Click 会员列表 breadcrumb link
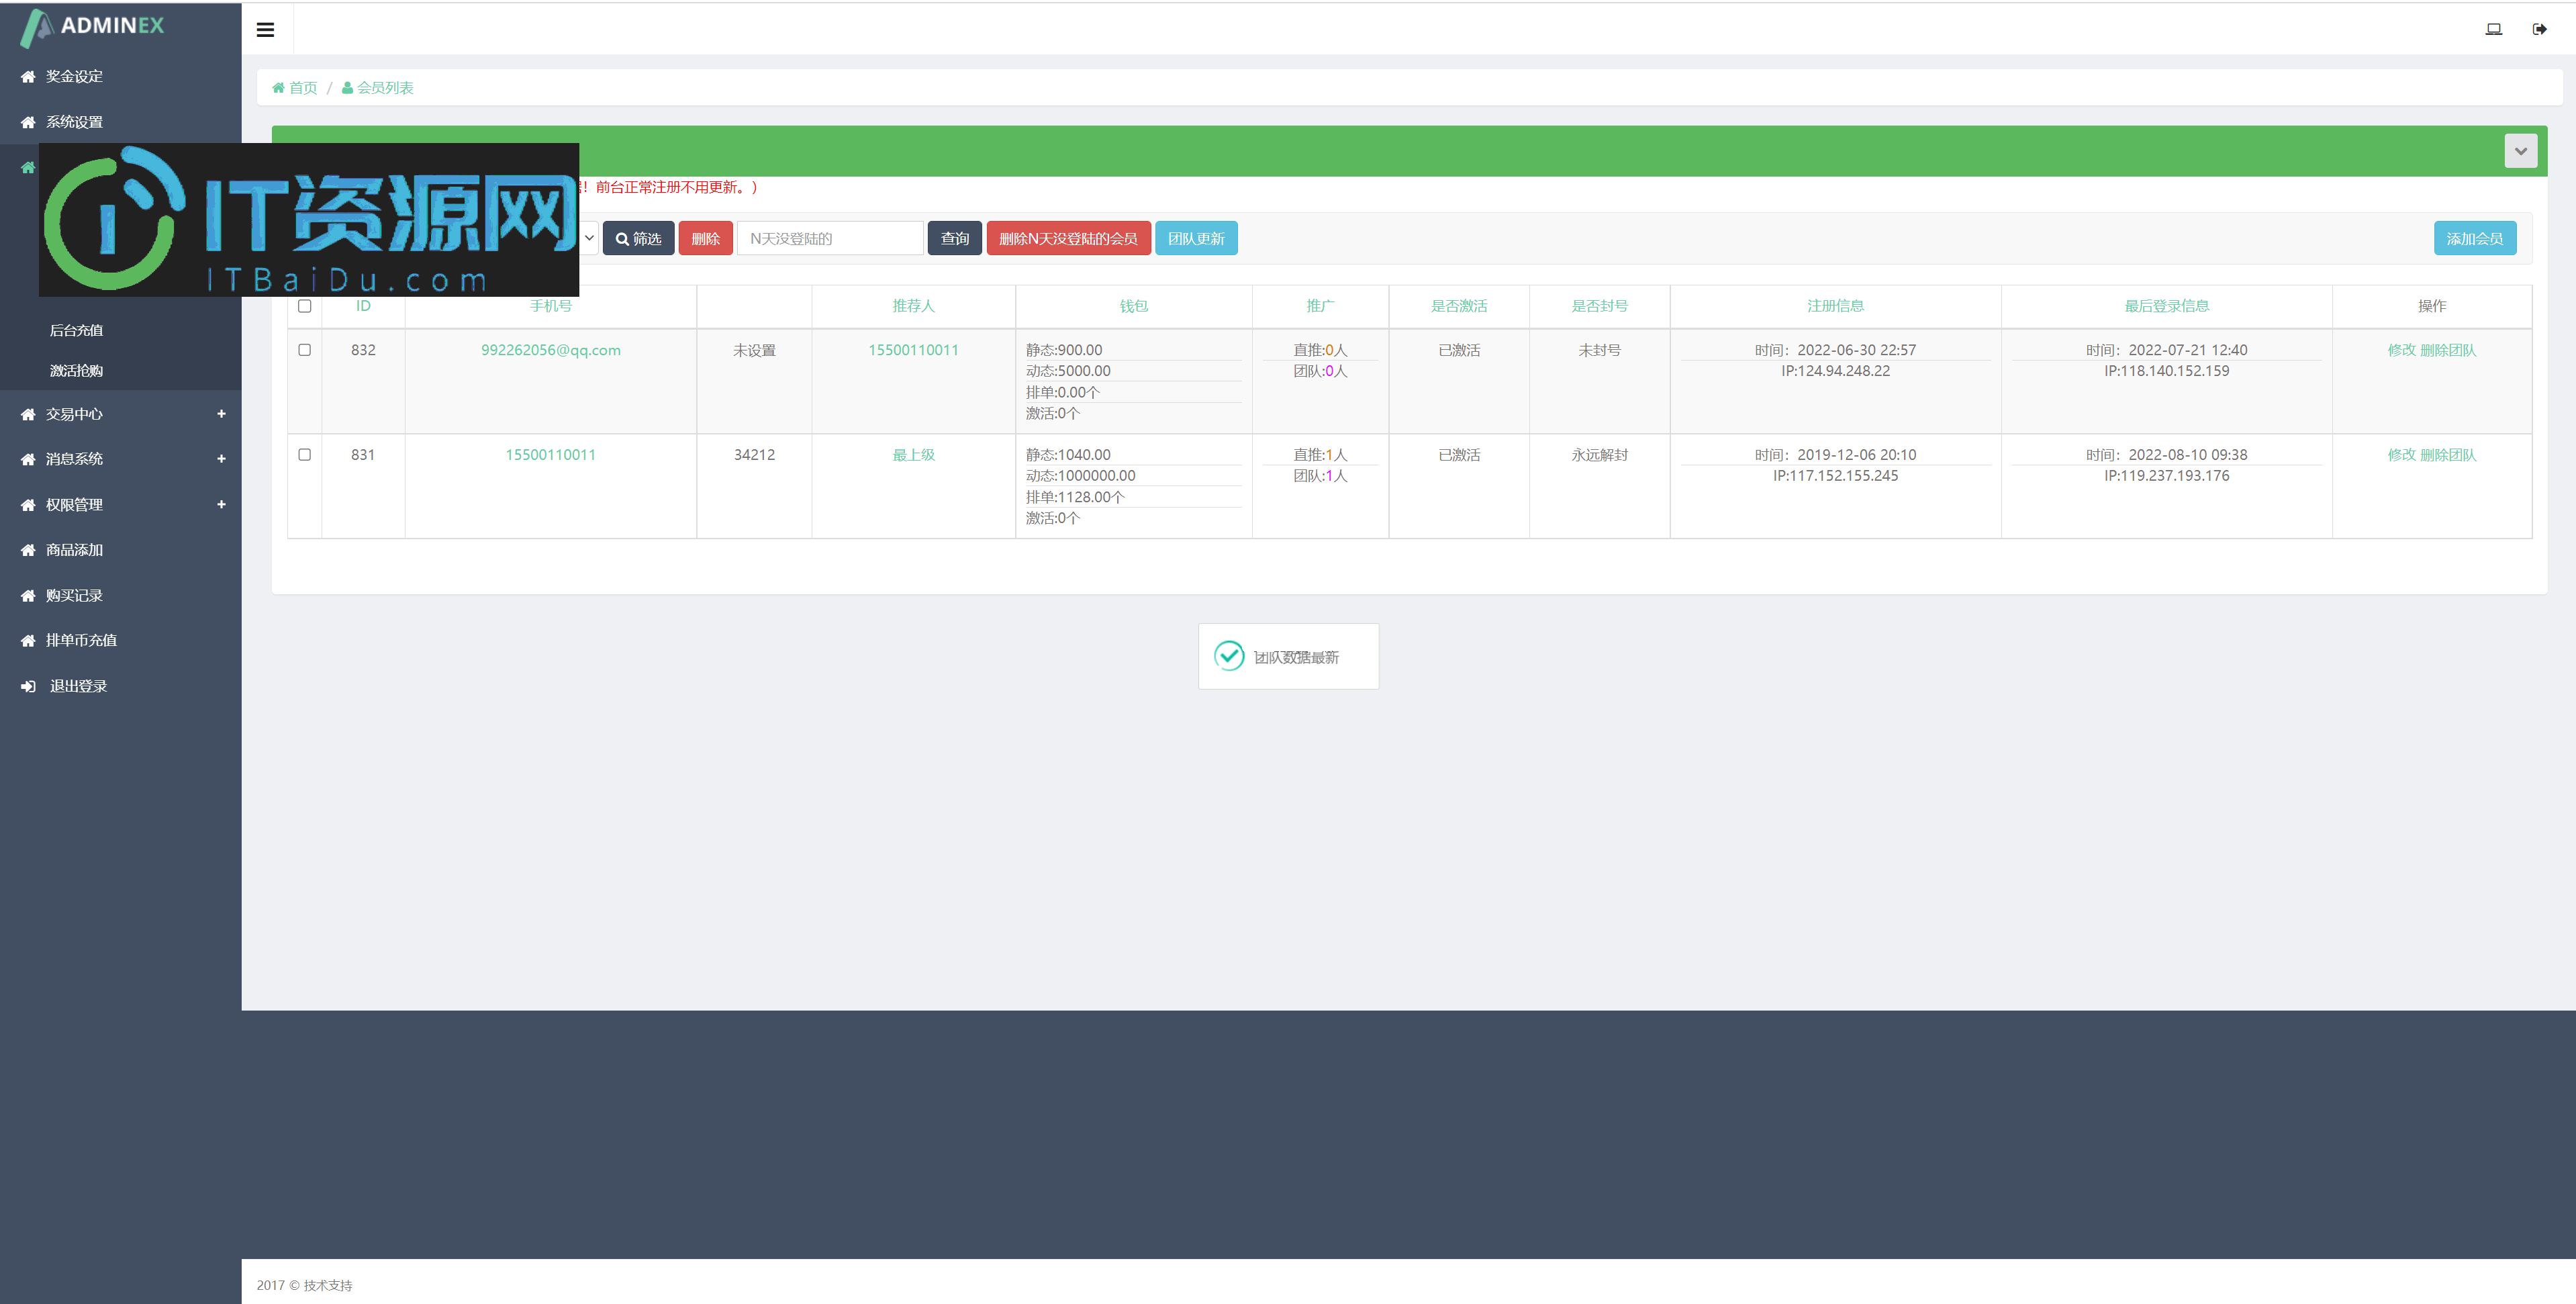Screen dimensions: 2576x1304 tap(385, 88)
